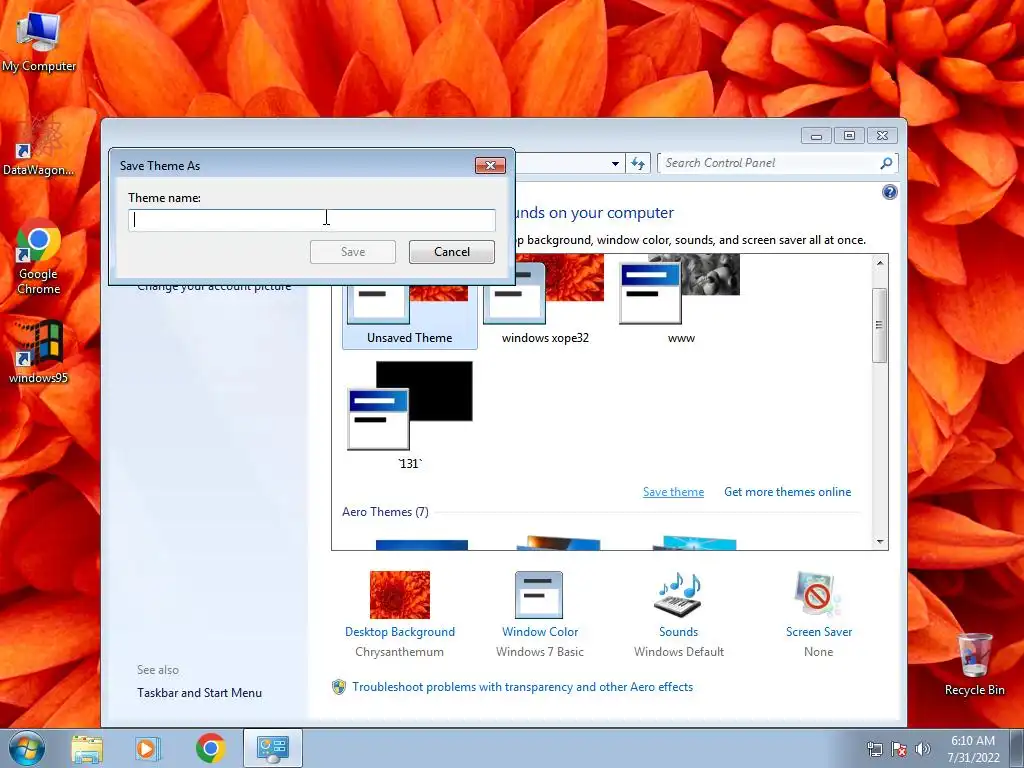This screenshot has width=1024, height=768.
Task: Open the windows95 desktop shortcut
Action: (39, 351)
